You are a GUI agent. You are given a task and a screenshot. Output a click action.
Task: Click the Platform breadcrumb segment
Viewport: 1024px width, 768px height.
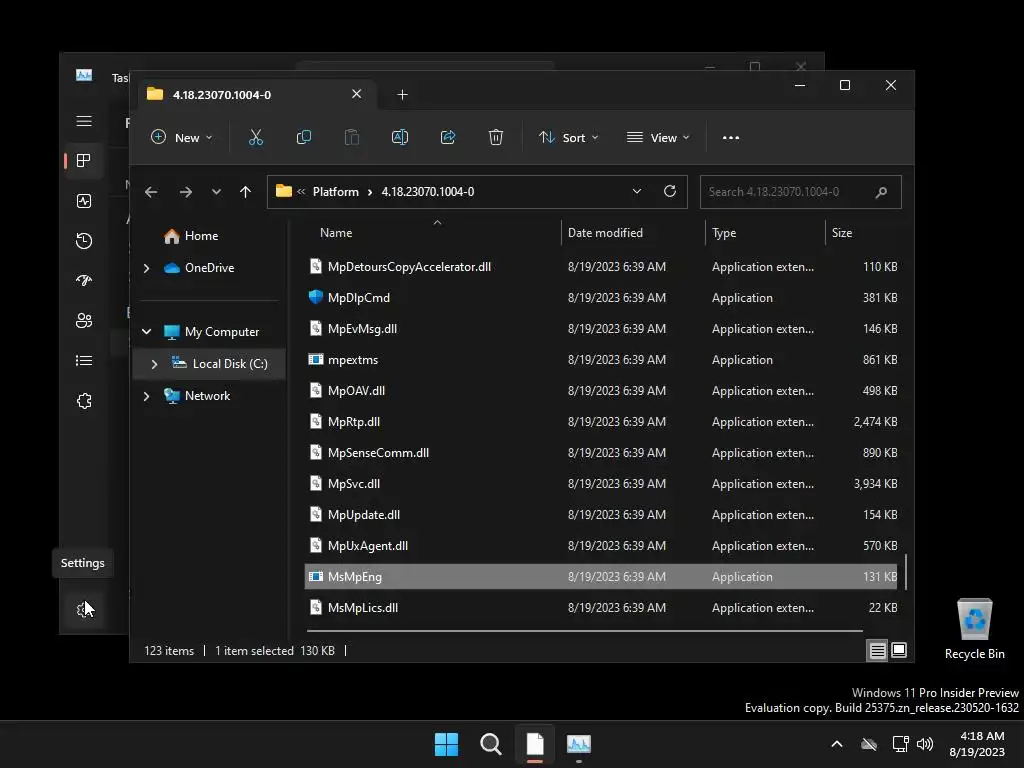[336, 192]
